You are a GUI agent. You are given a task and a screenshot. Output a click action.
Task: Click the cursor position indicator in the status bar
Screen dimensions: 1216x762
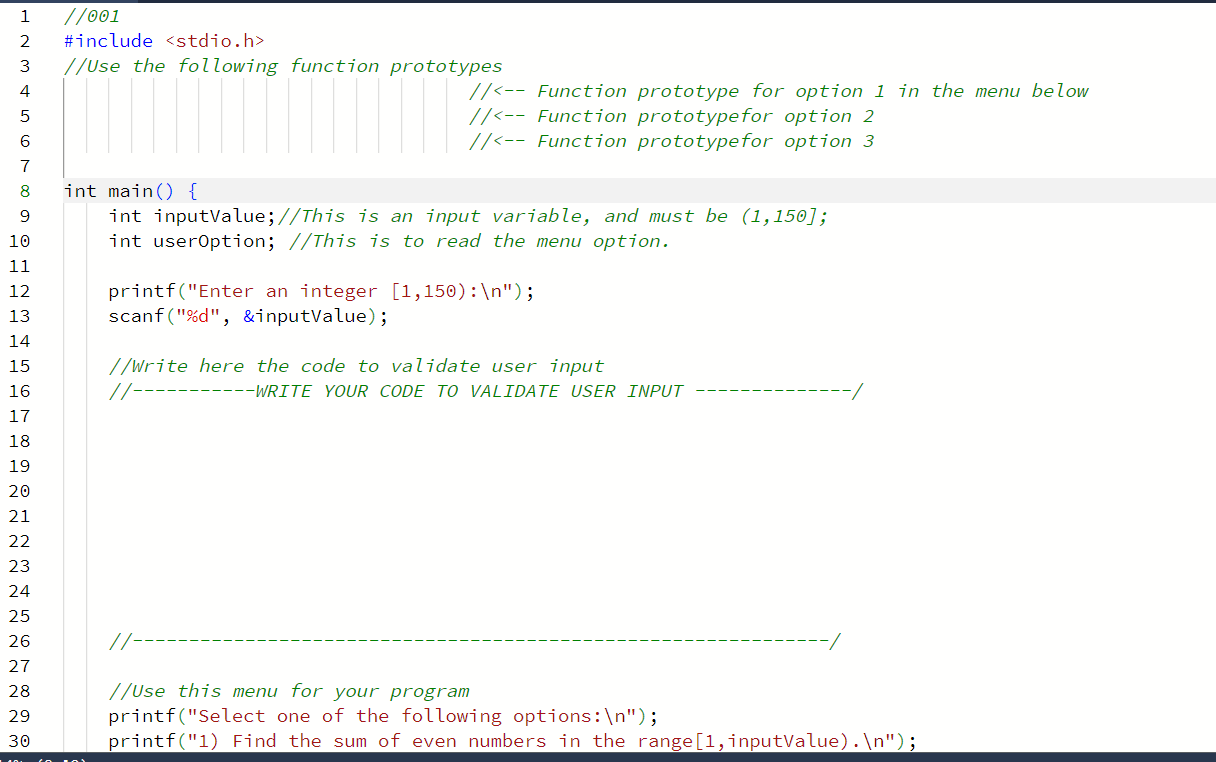[x=60, y=758]
